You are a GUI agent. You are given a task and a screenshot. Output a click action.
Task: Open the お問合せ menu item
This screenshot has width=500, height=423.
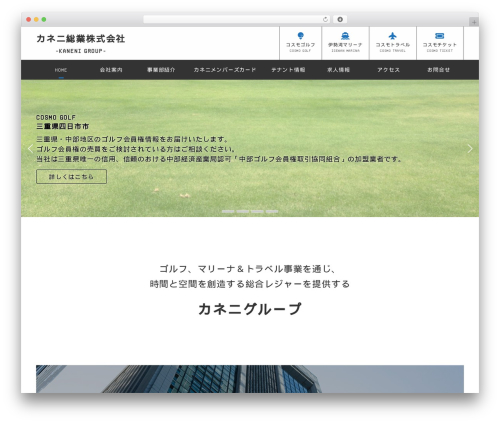click(x=438, y=70)
